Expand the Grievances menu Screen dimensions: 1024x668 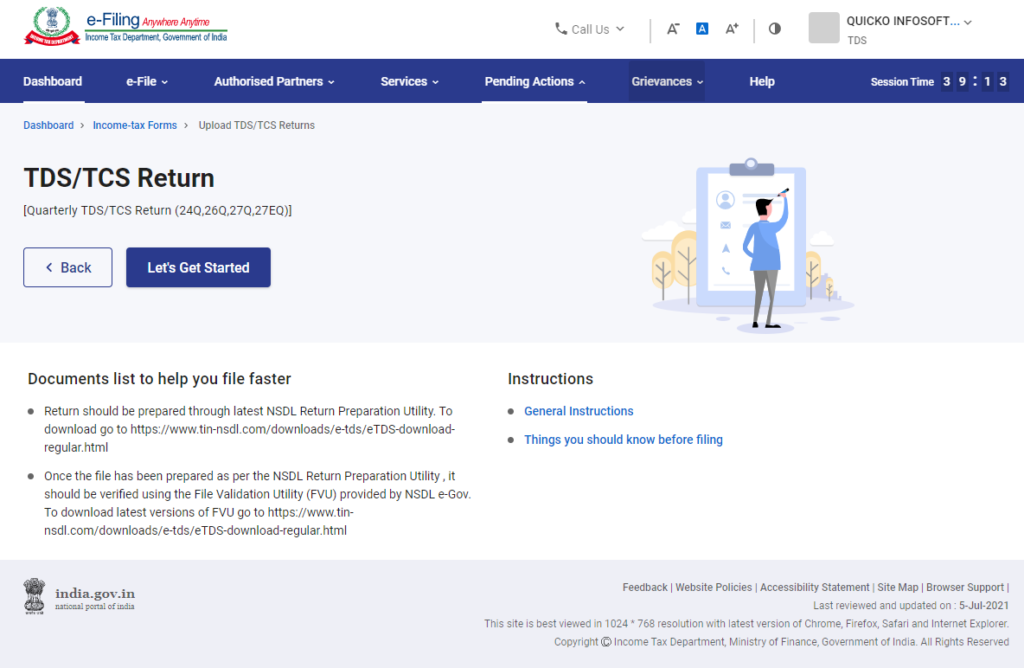(x=666, y=81)
